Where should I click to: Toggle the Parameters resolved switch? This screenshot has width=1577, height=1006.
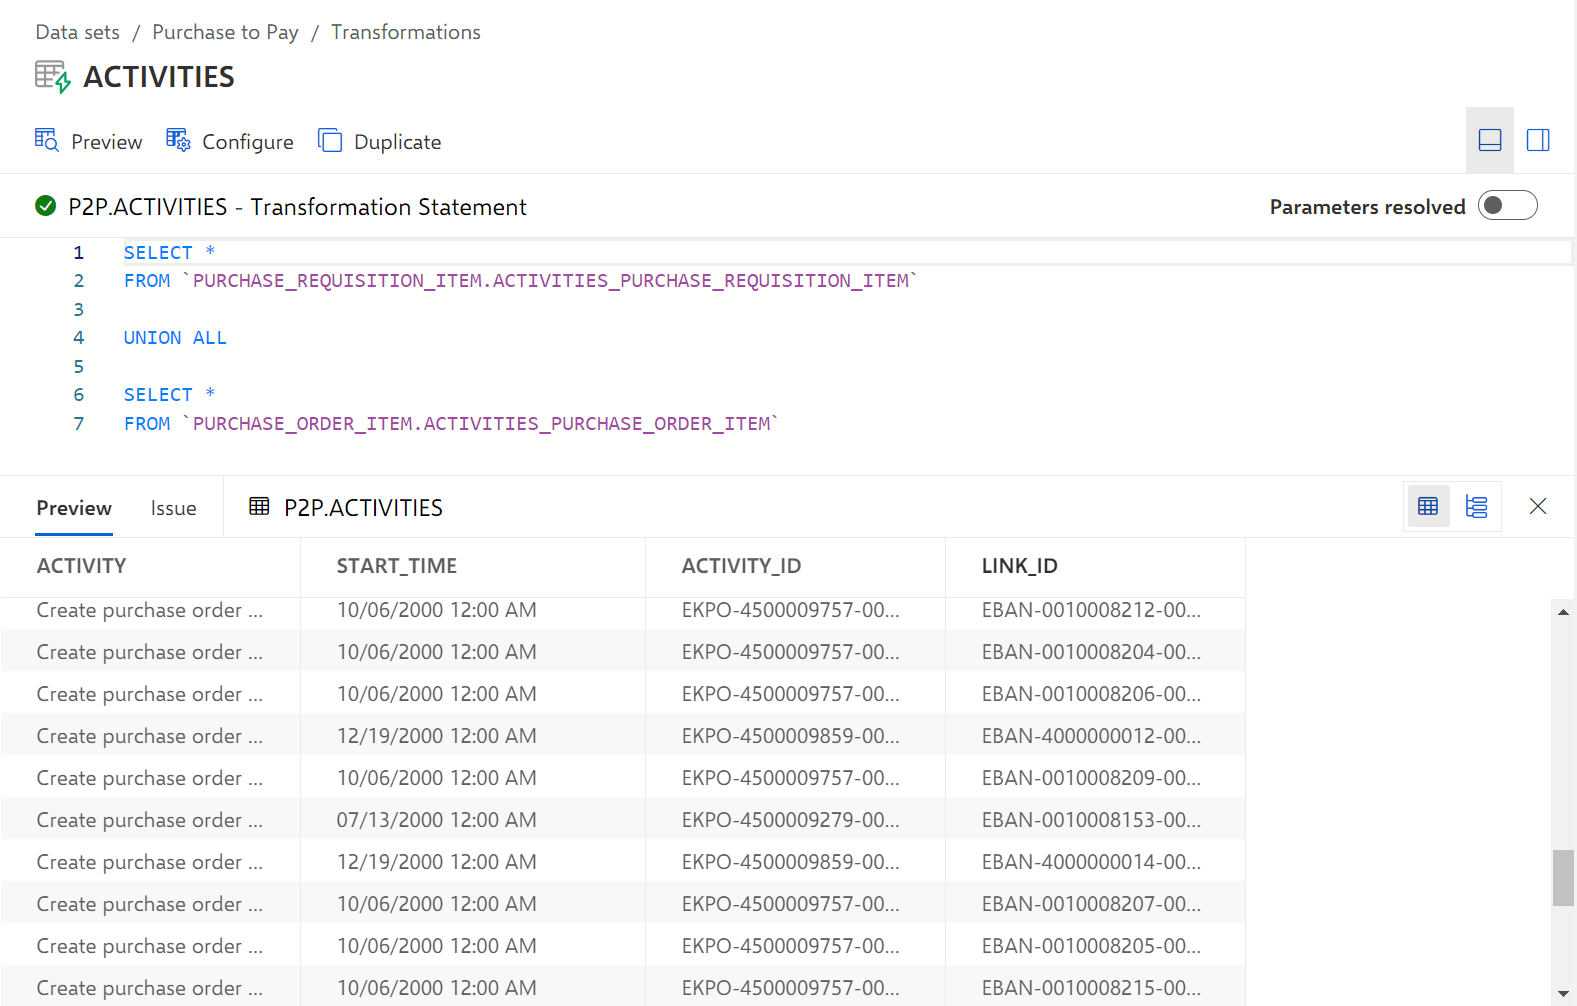pyautogui.click(x=1508, y=205)
